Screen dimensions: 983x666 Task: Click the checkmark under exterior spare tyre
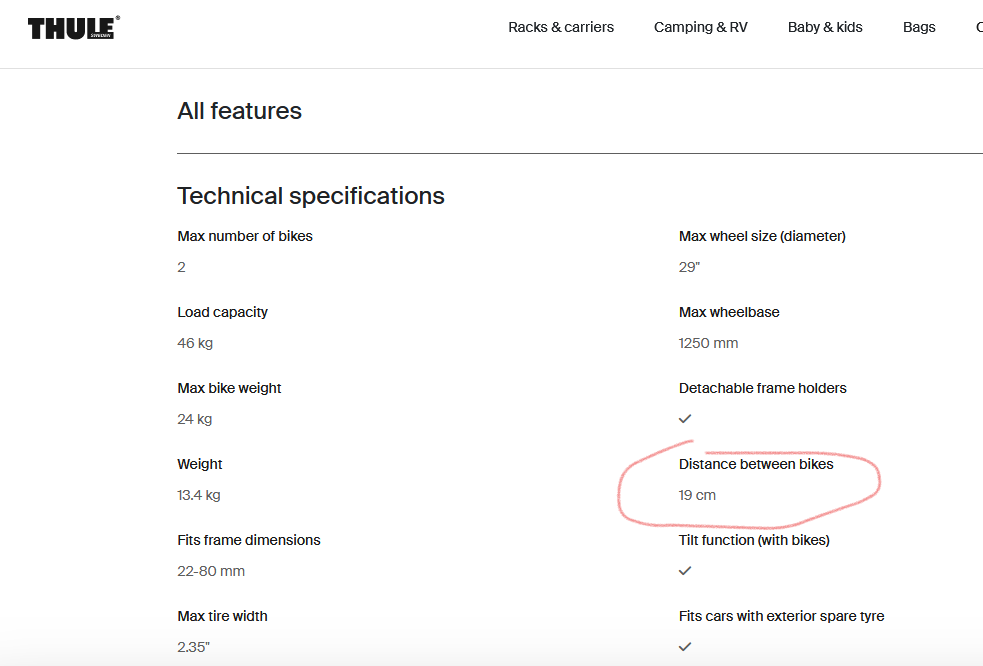pos(685,647)
